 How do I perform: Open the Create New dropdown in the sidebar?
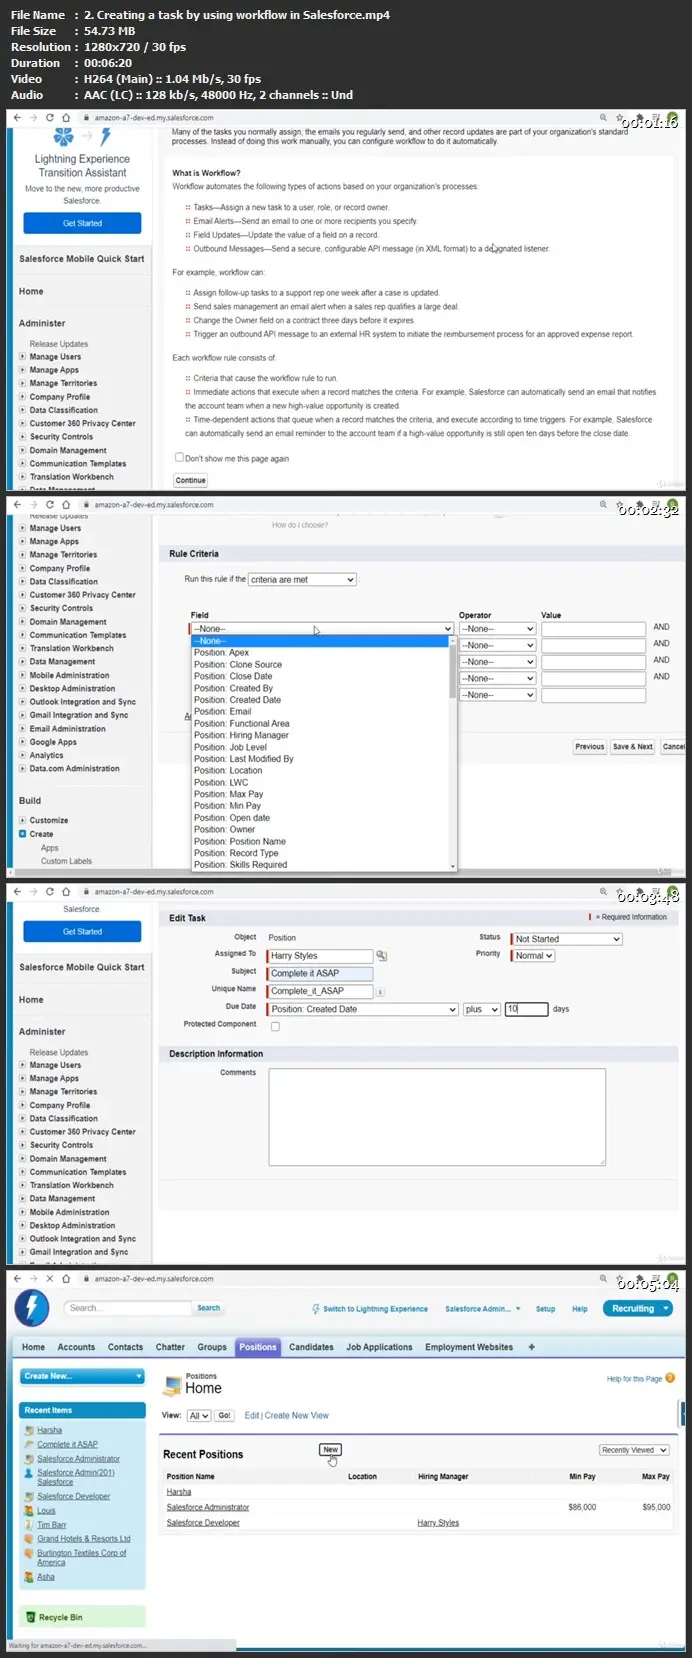pos(83,1377)
